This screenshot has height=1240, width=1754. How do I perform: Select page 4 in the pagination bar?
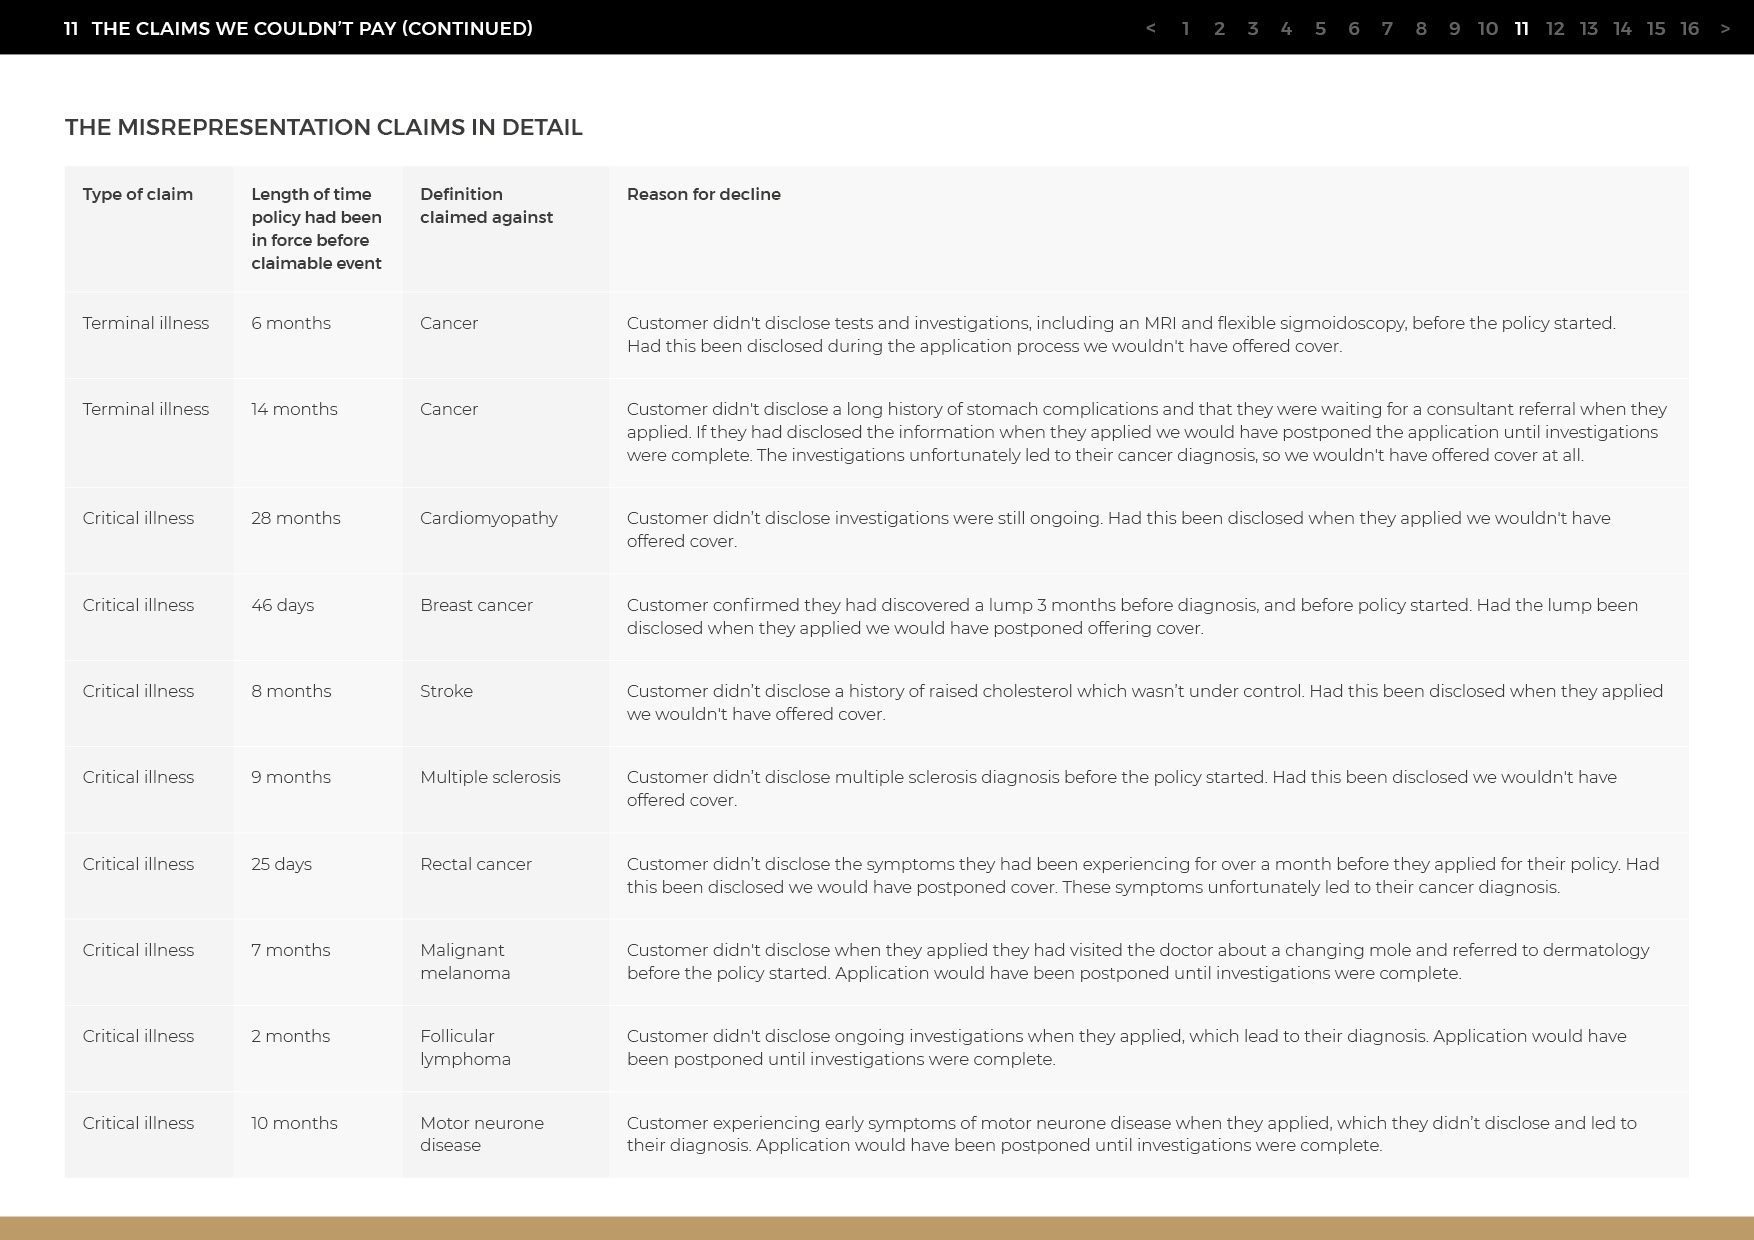point(1287,29)
